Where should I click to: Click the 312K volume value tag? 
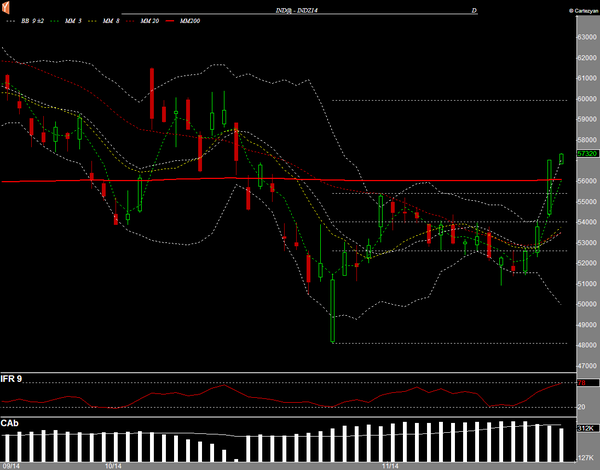pyautogui.click(x=585, y=428)
